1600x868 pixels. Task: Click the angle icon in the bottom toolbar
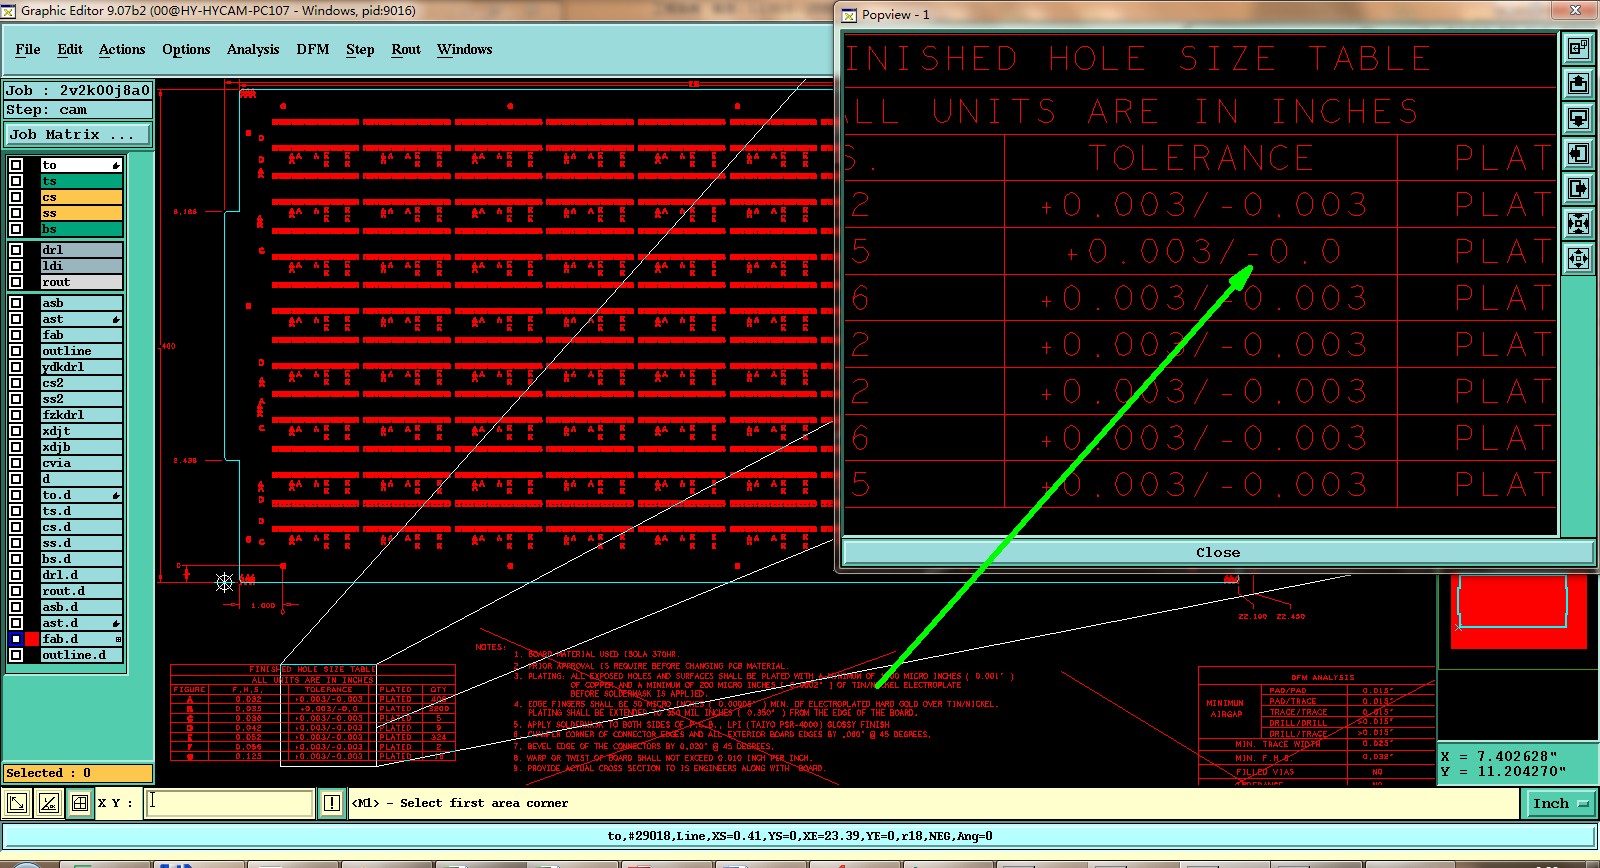(49, 802)
